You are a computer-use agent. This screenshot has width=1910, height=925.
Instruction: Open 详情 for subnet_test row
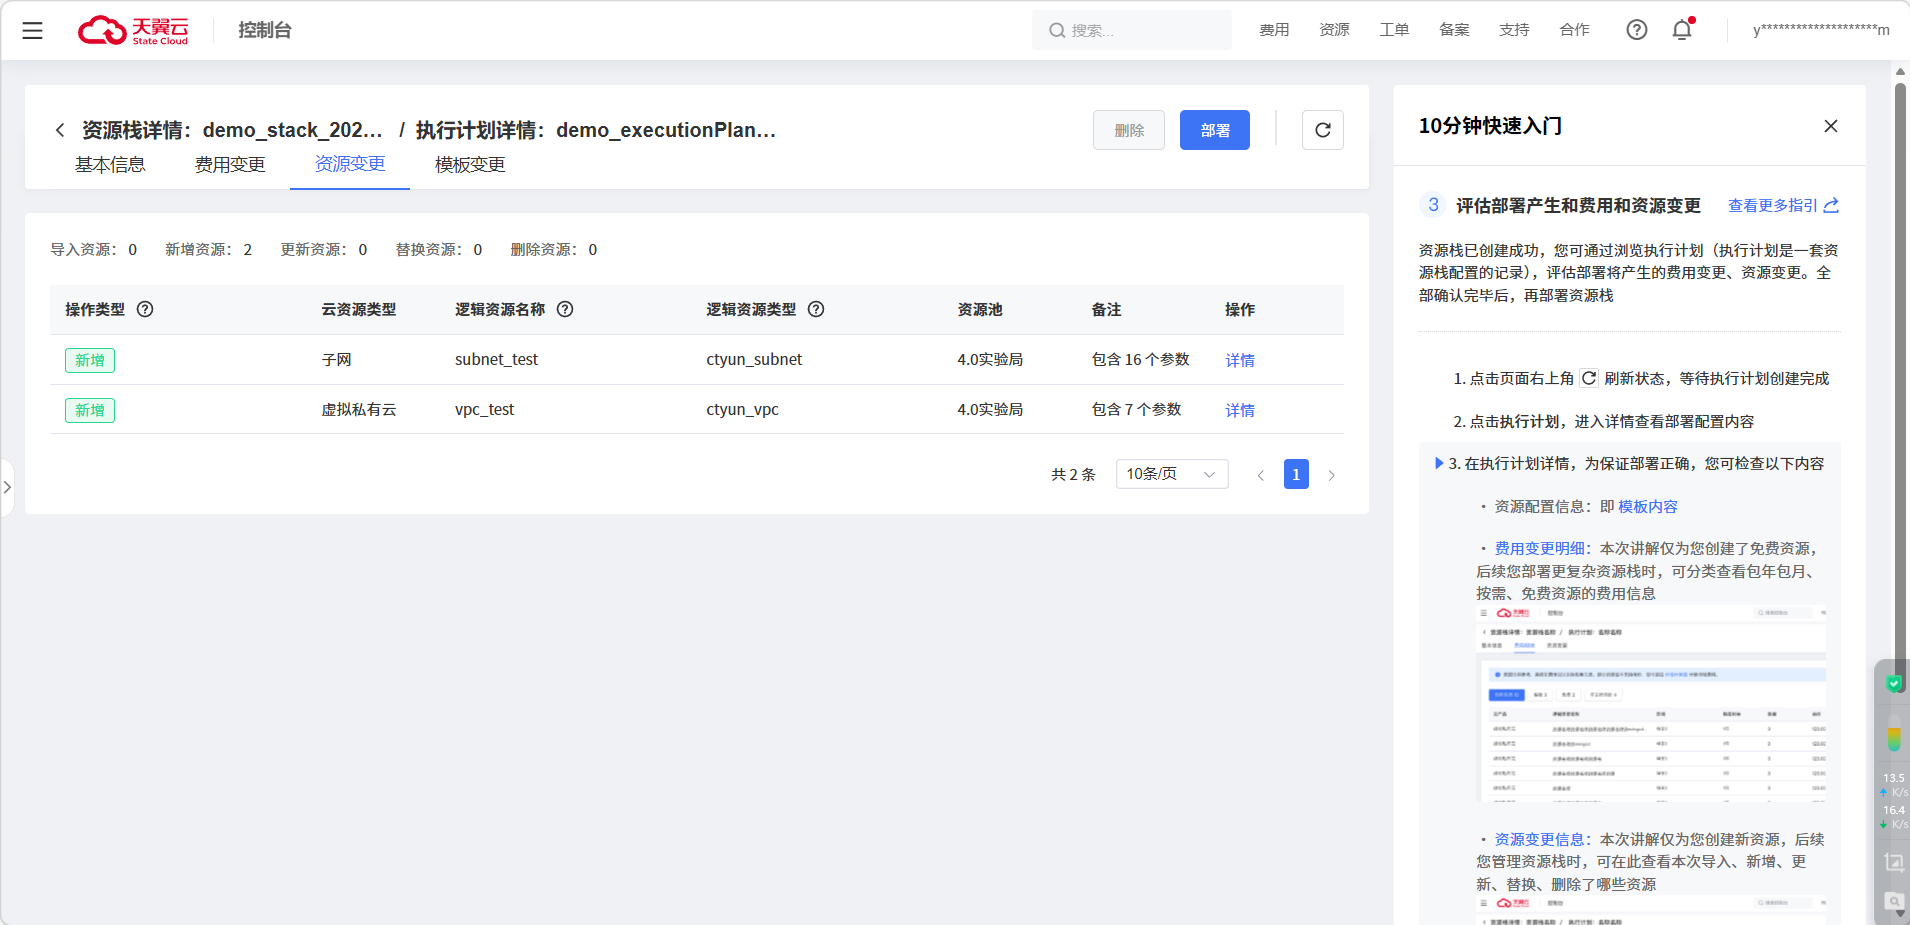tap(1239, 360)
